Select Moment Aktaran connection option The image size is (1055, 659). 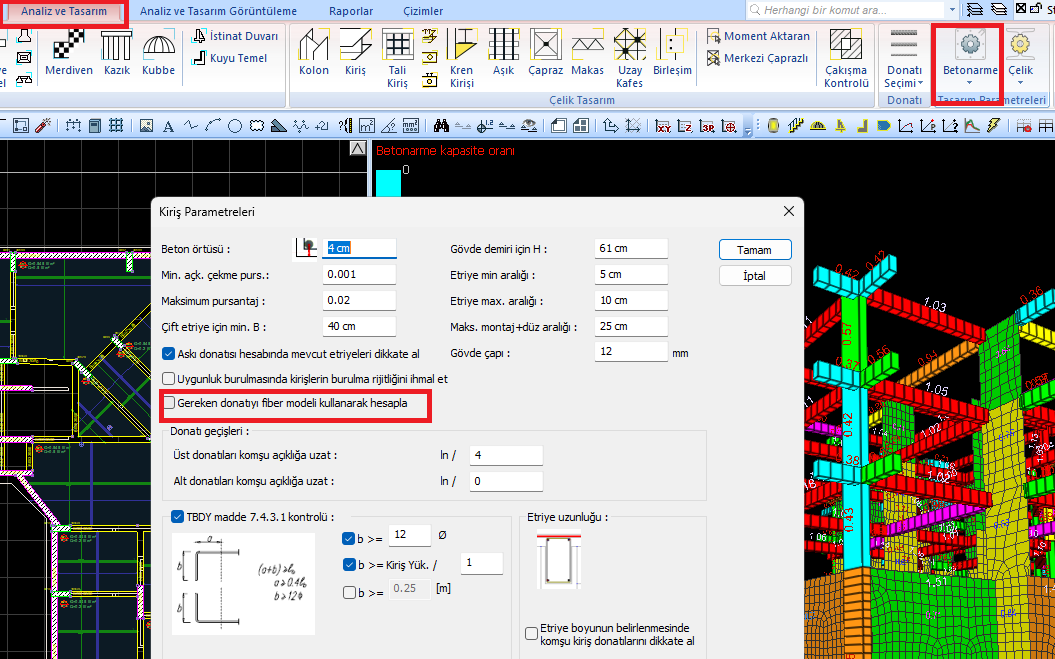pos(758,36)
